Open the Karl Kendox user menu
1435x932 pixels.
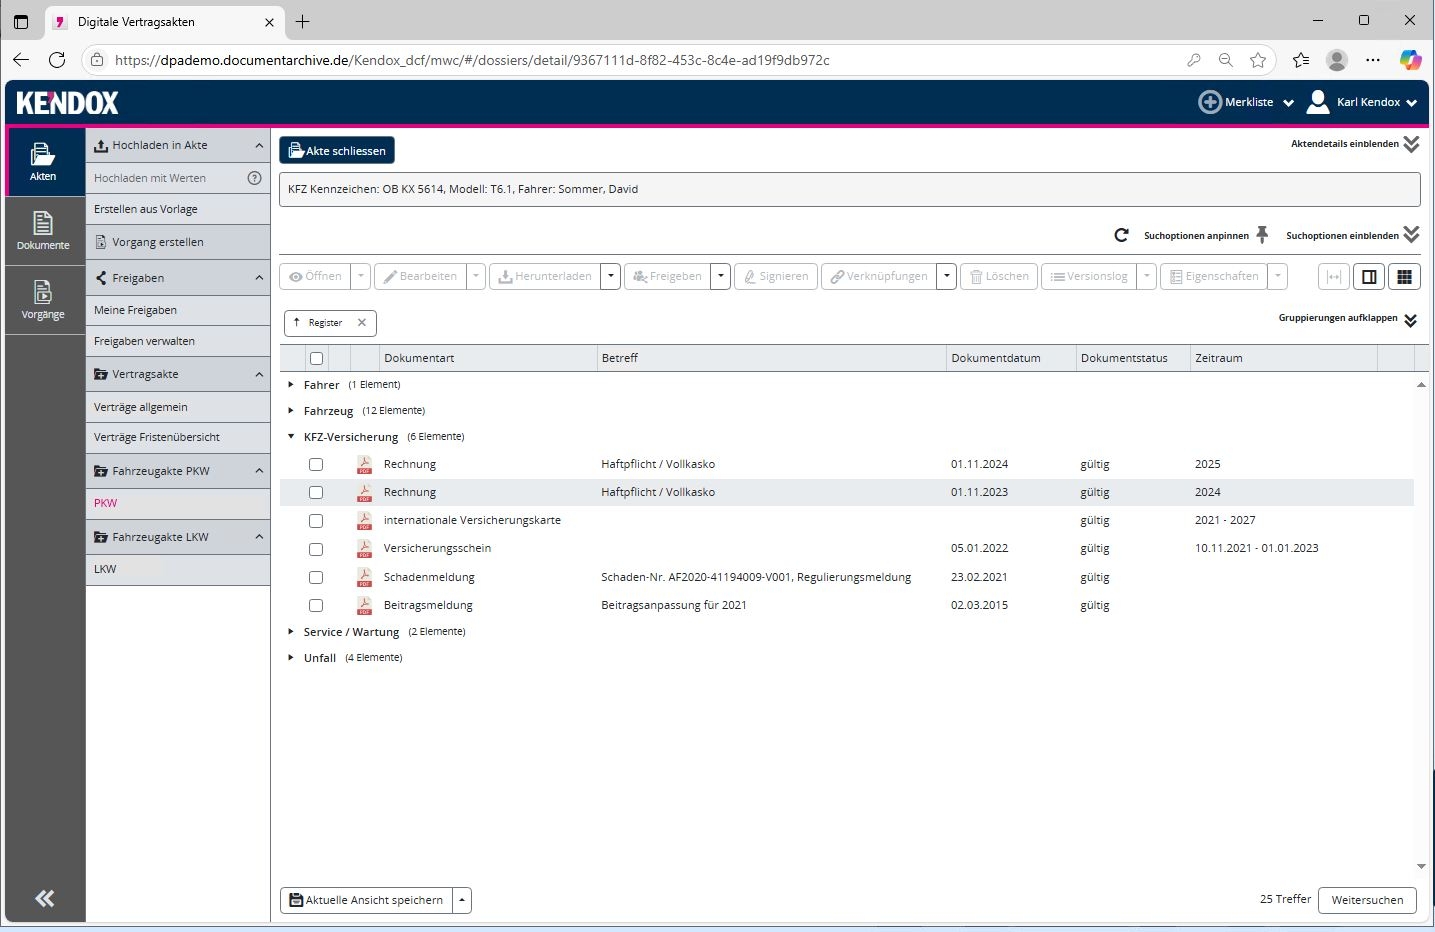[x=1363, y=102]
